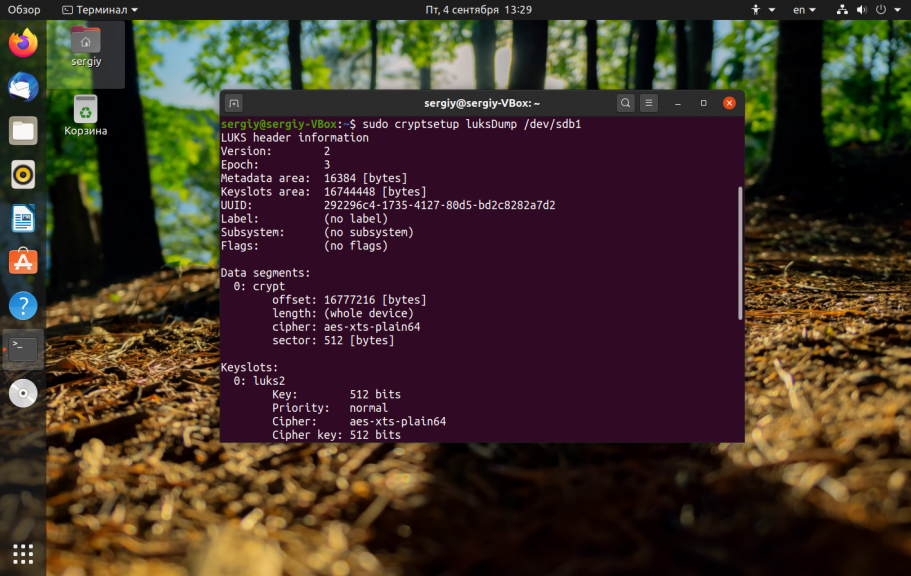Click the Data segments: heading
This screenshot has height=576, width=911.
point(266,273)
